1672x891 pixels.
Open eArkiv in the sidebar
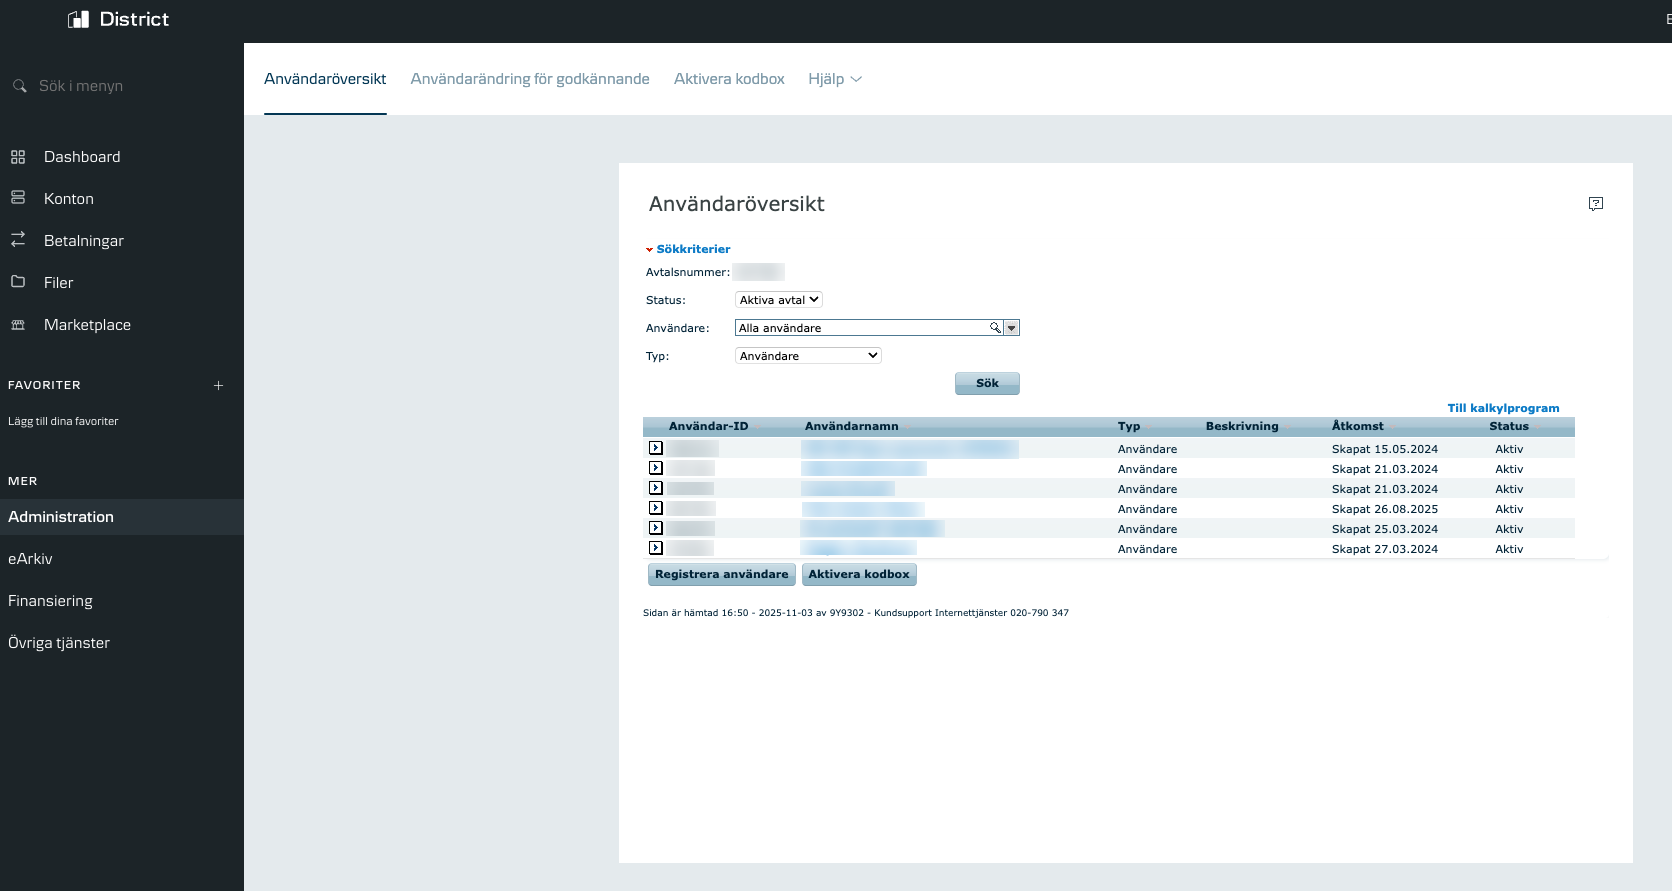[30, 559]
